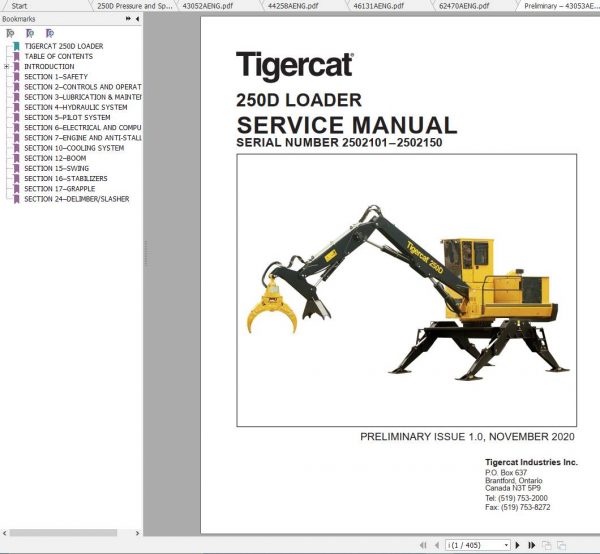Click the SERVICE MANUAL heading text
Screen dimensions: 600x554
tap(347, 125)
